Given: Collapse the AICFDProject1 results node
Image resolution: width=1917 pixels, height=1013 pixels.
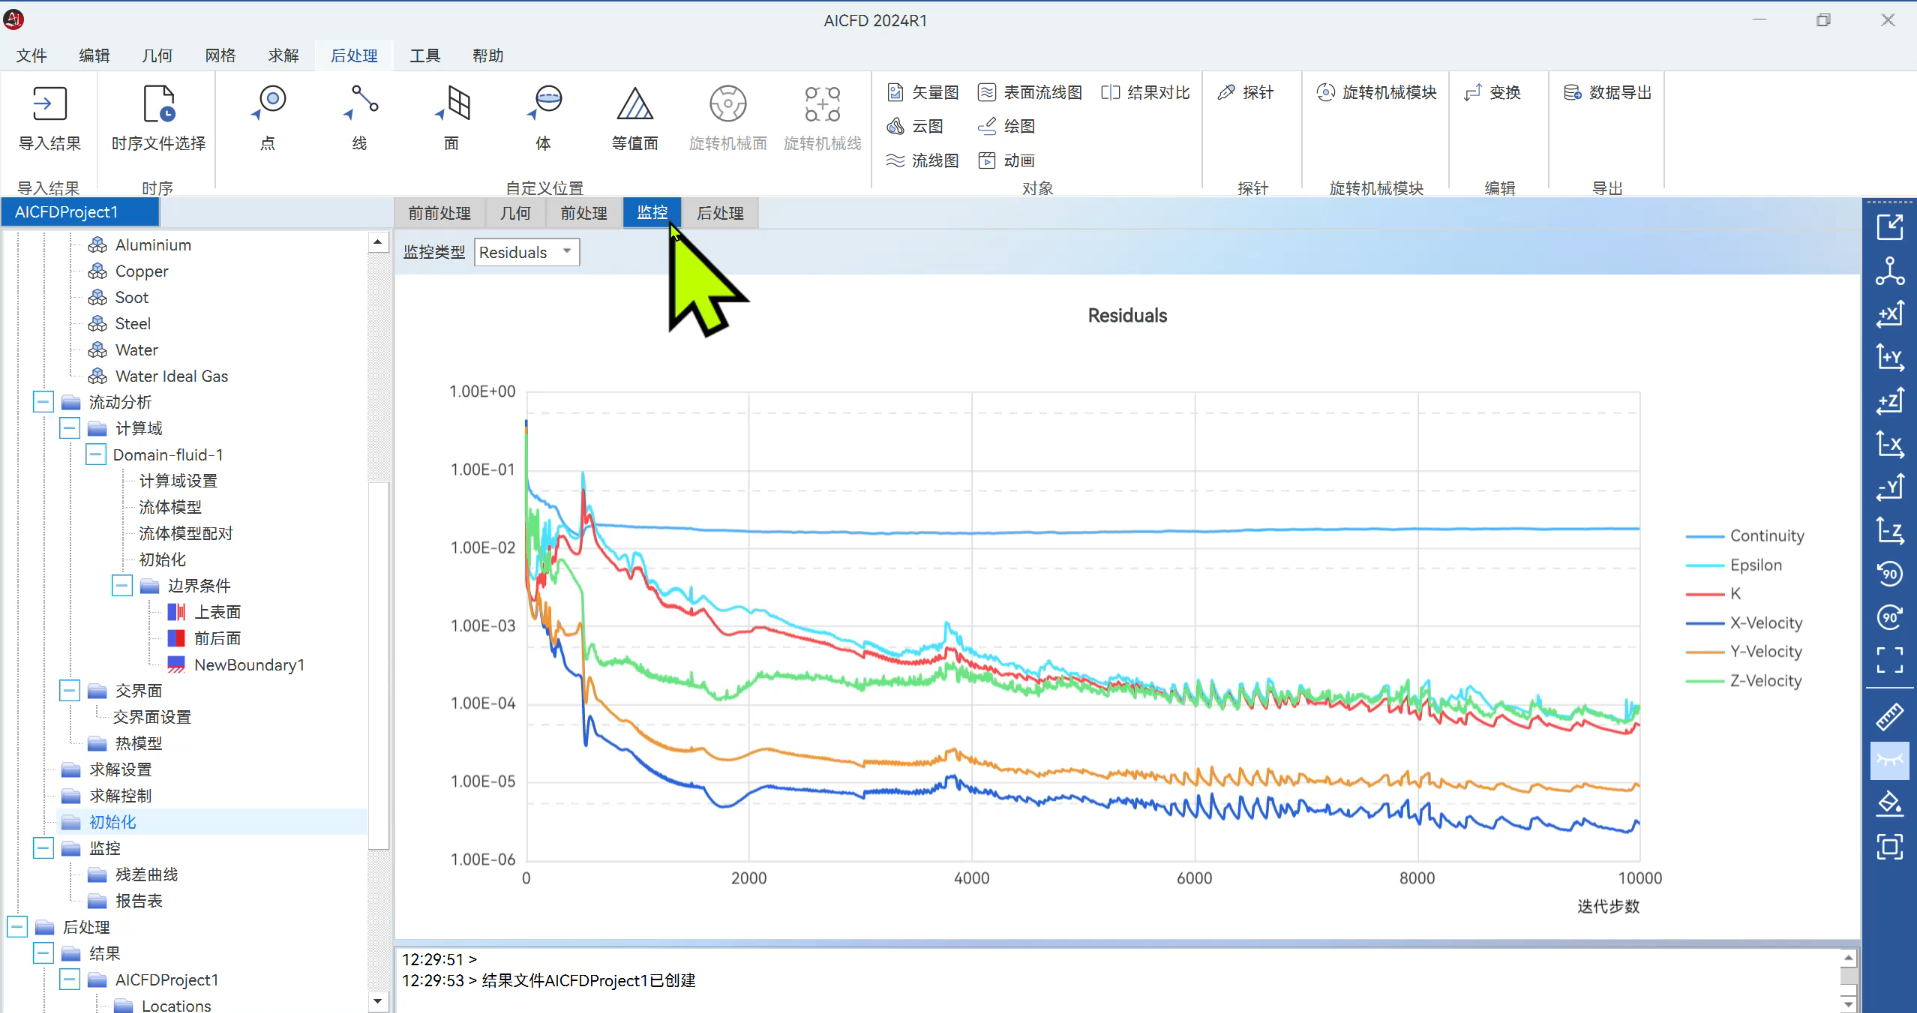Looking at the screenshot, I should pyautogui.click(x=69, y=980).
